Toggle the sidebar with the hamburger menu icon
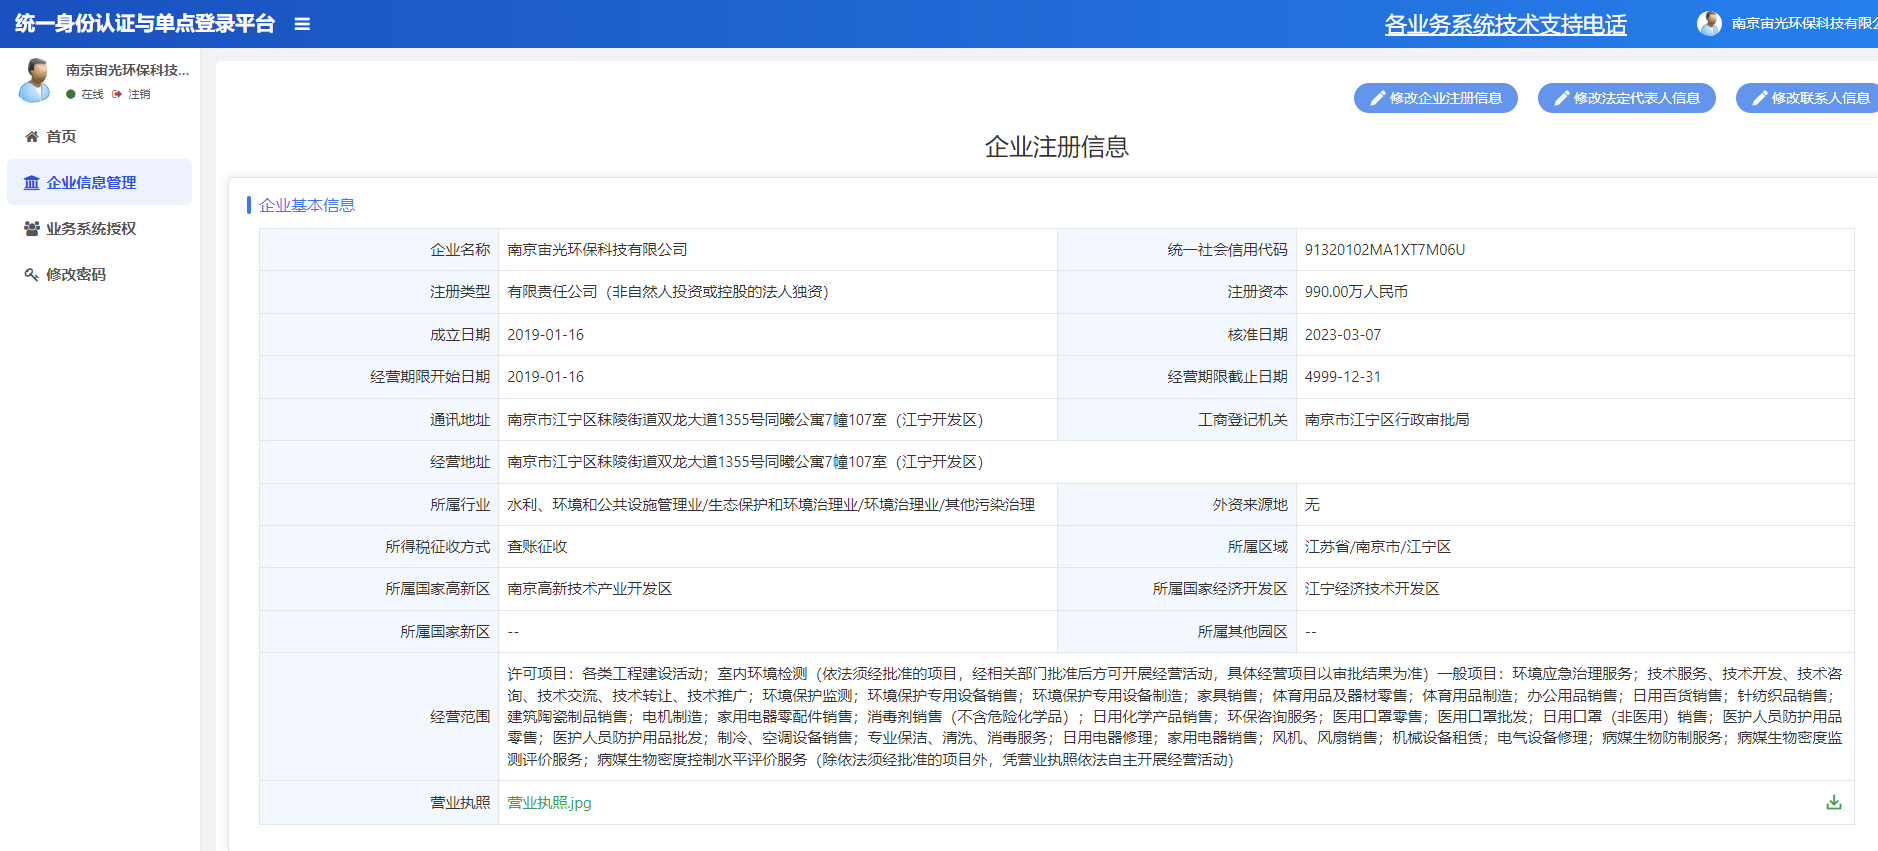1878x851 pixels. point(302,24)
